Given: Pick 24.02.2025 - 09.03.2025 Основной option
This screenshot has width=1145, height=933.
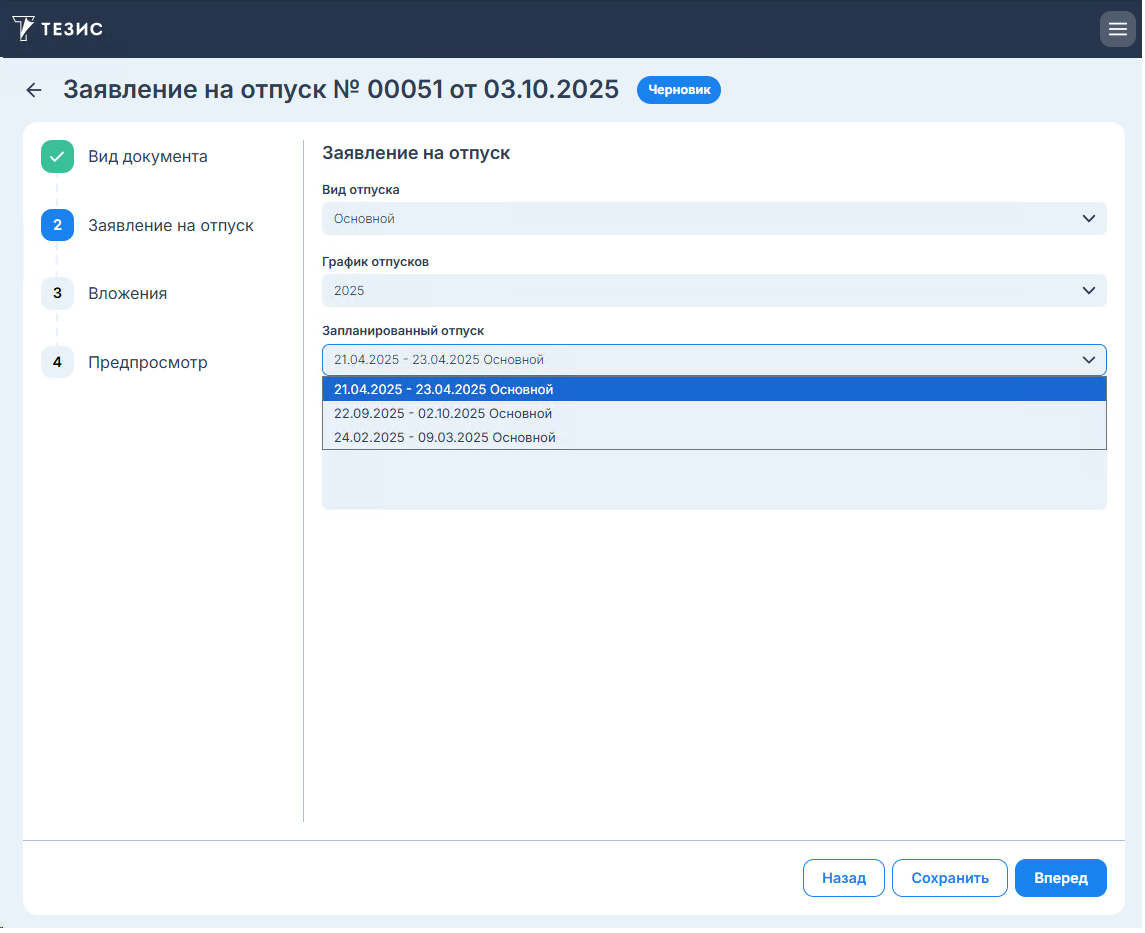Looking at the screenshot, I should coord(444,438).
